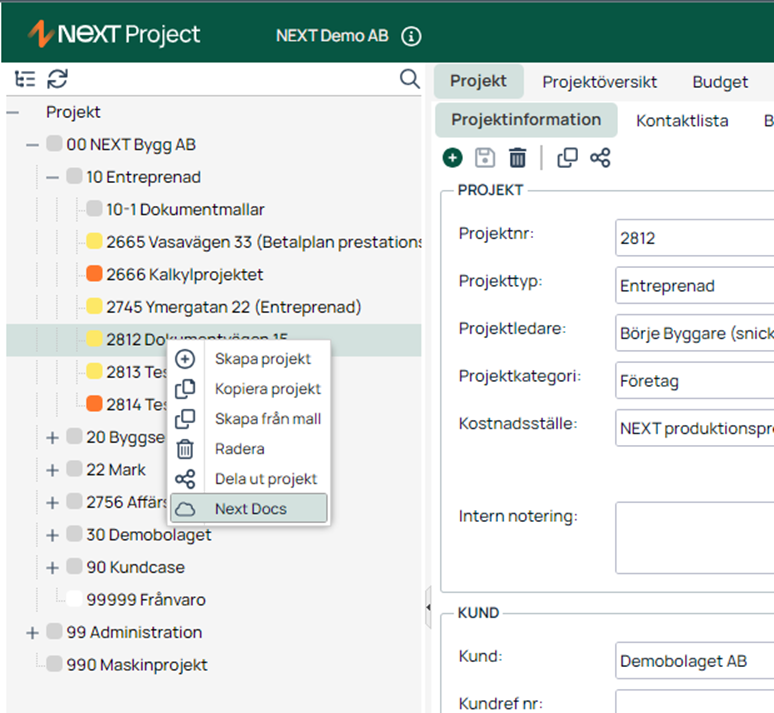Screen dimensions: 774x713
Task: Expand the 30 Demobolaget node
Action: coord(52,535)
